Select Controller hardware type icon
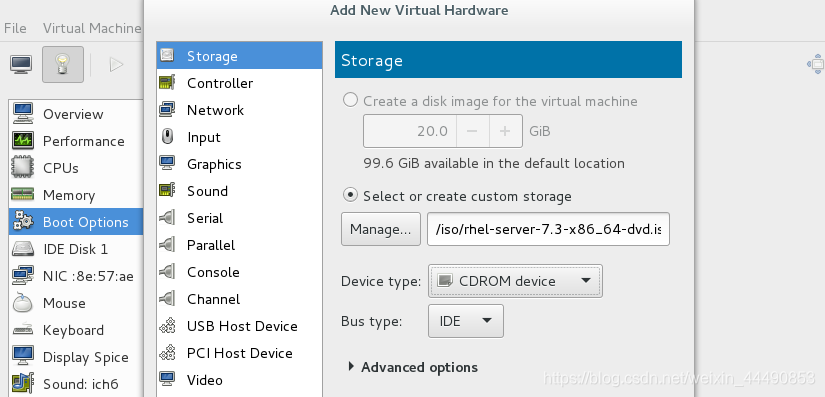 pyautogui.click(x=167, y=83)
